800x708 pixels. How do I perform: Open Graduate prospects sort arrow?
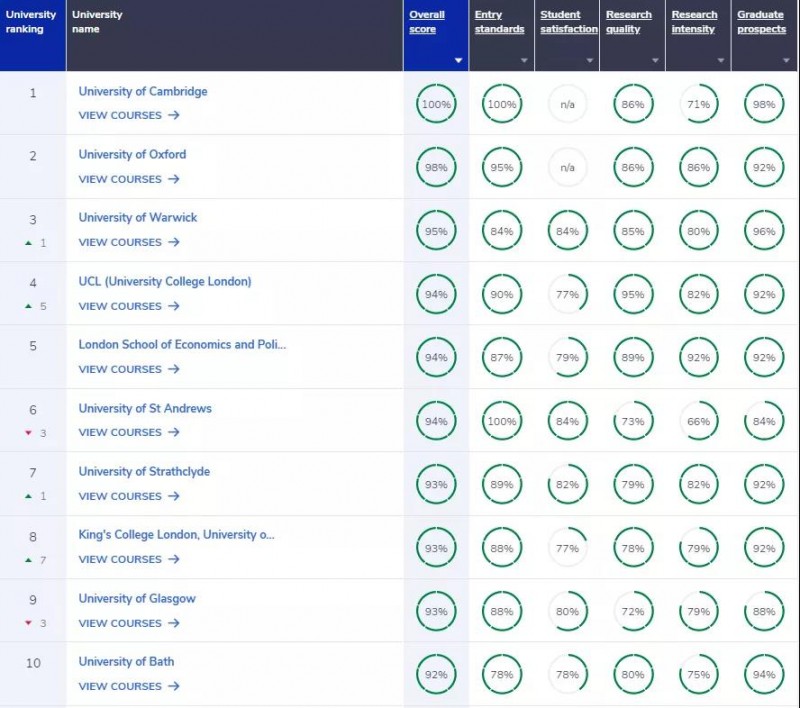786,60
